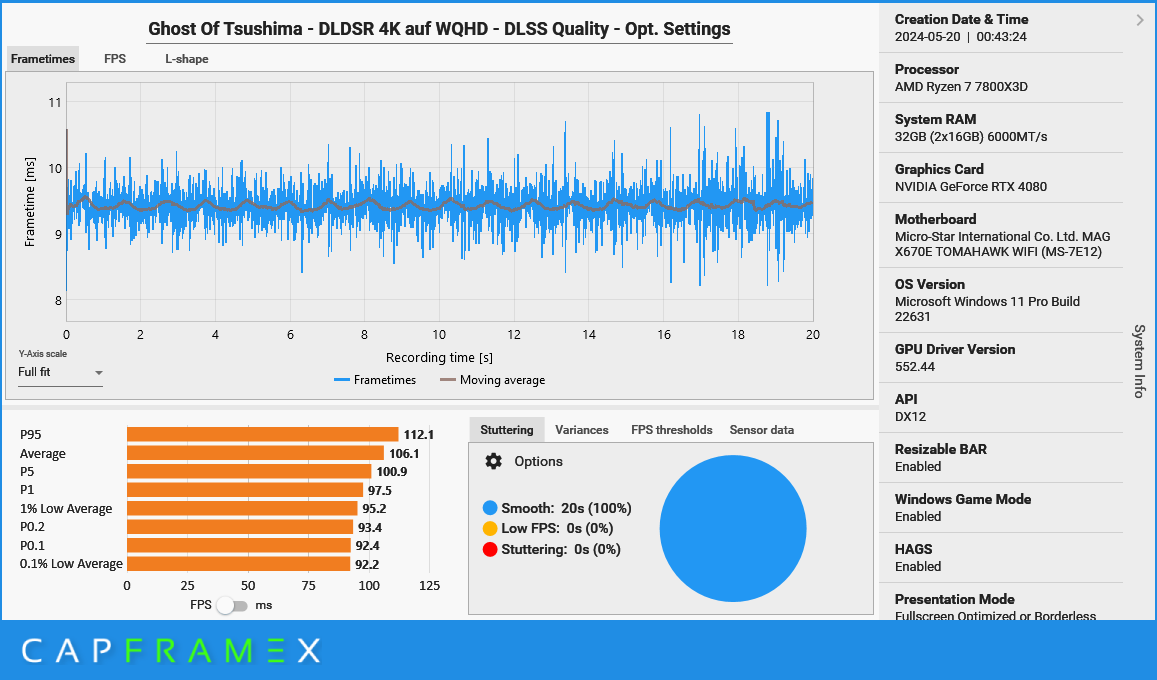The image size is (1157, 680).
Task: Click the 32GB (2x16GB) 6000MT/s text
Action: [971, 137]
